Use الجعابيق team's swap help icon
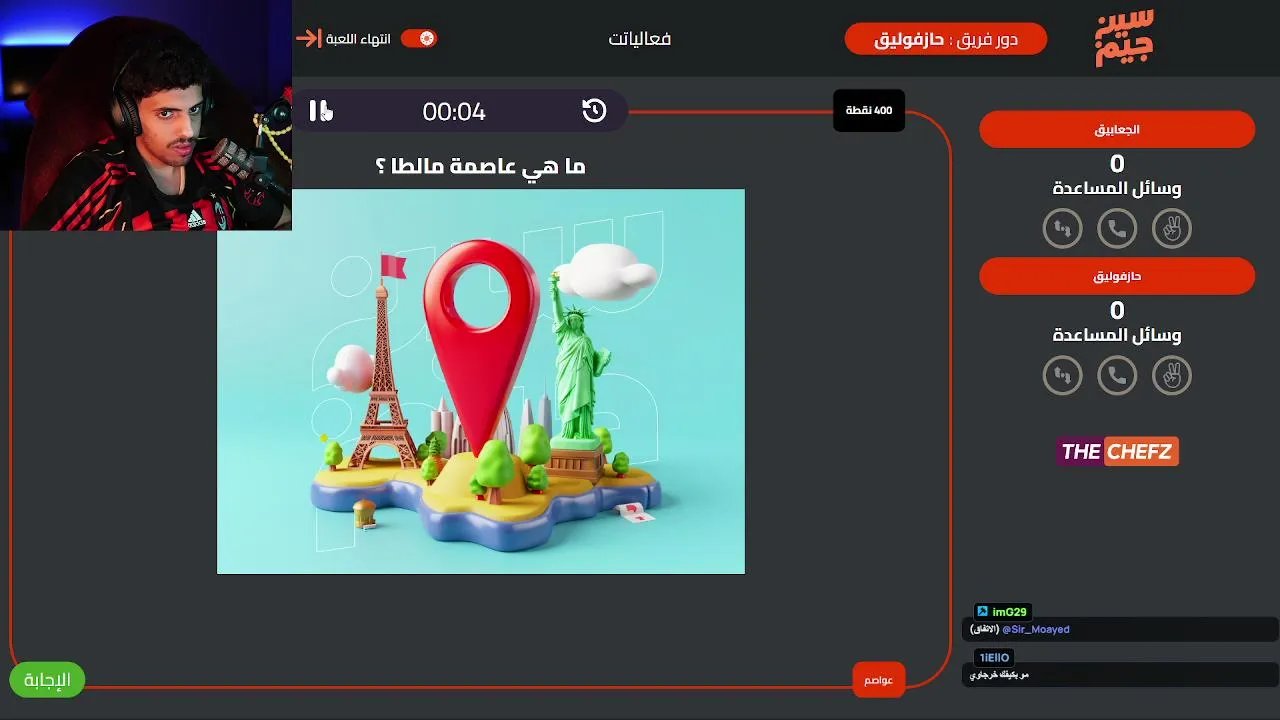Image resolution: width=1280 pixels, height=720 pixels. tap(1062, 229)
